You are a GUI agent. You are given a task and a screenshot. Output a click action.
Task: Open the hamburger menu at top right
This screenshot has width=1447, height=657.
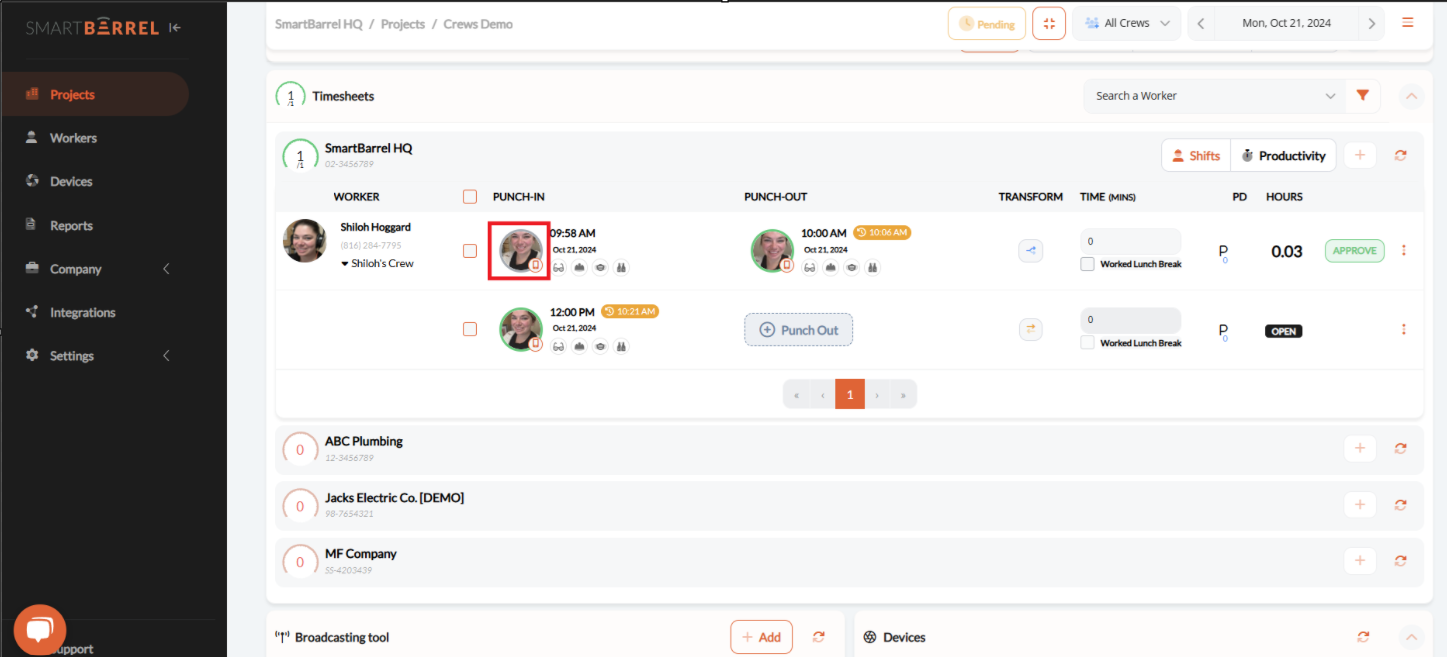[1408, 23]
